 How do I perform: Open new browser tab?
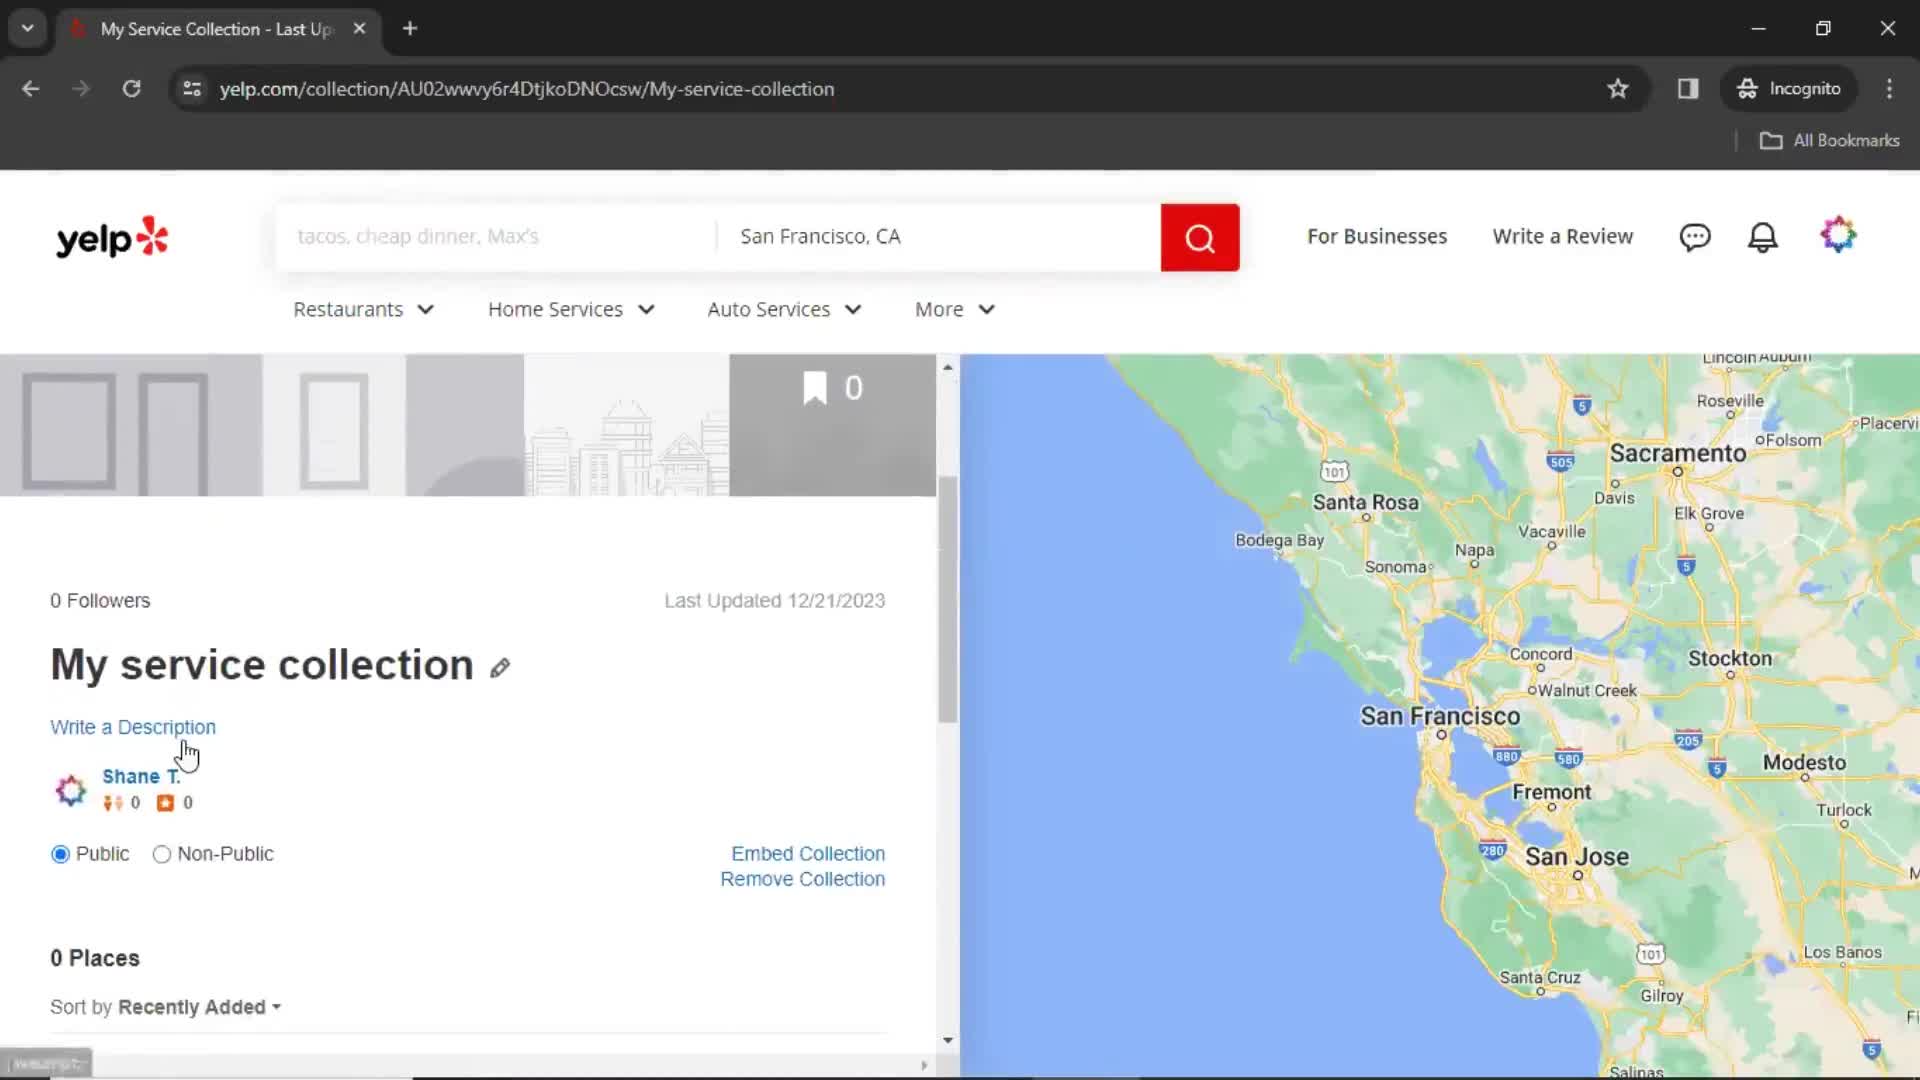[x=410, y=29]
